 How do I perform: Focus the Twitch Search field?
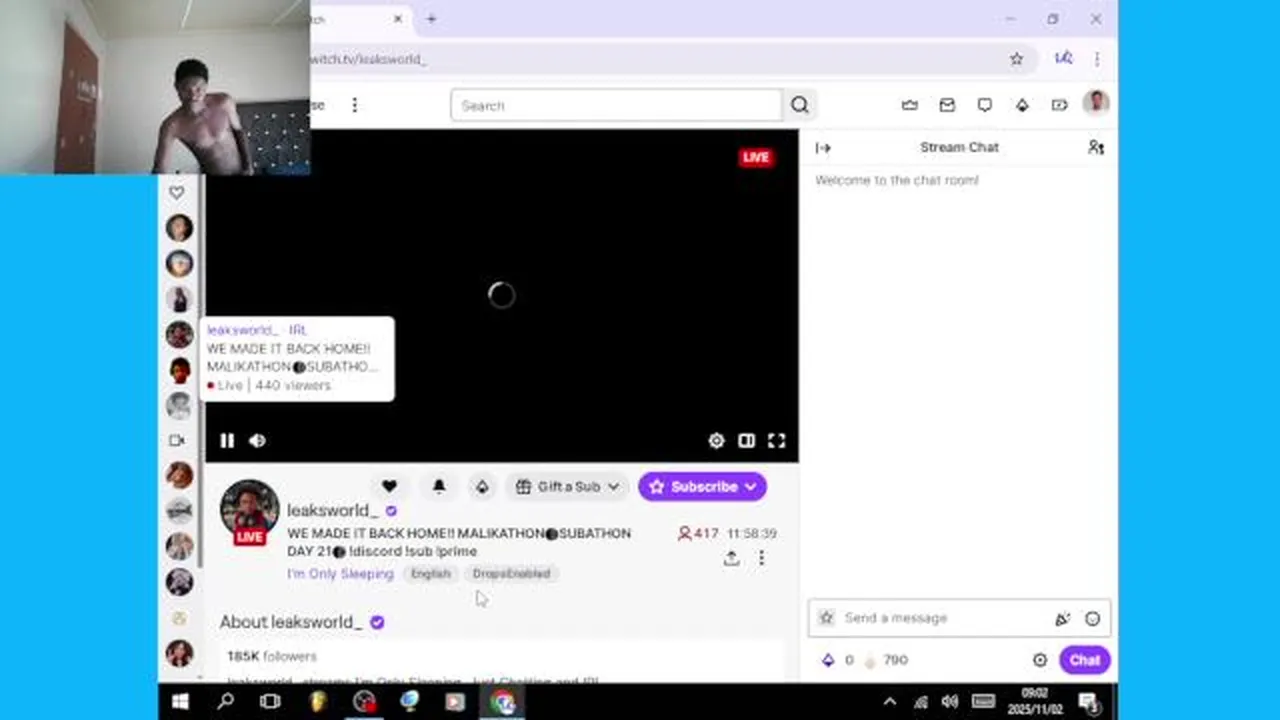[x=615, y=105]
